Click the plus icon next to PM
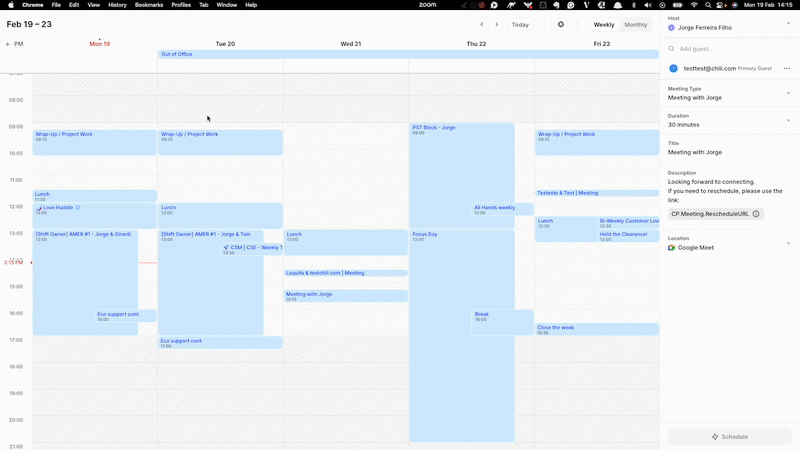Screen dimensions: 800x450 pyautogui.click(x=8, y=44)
